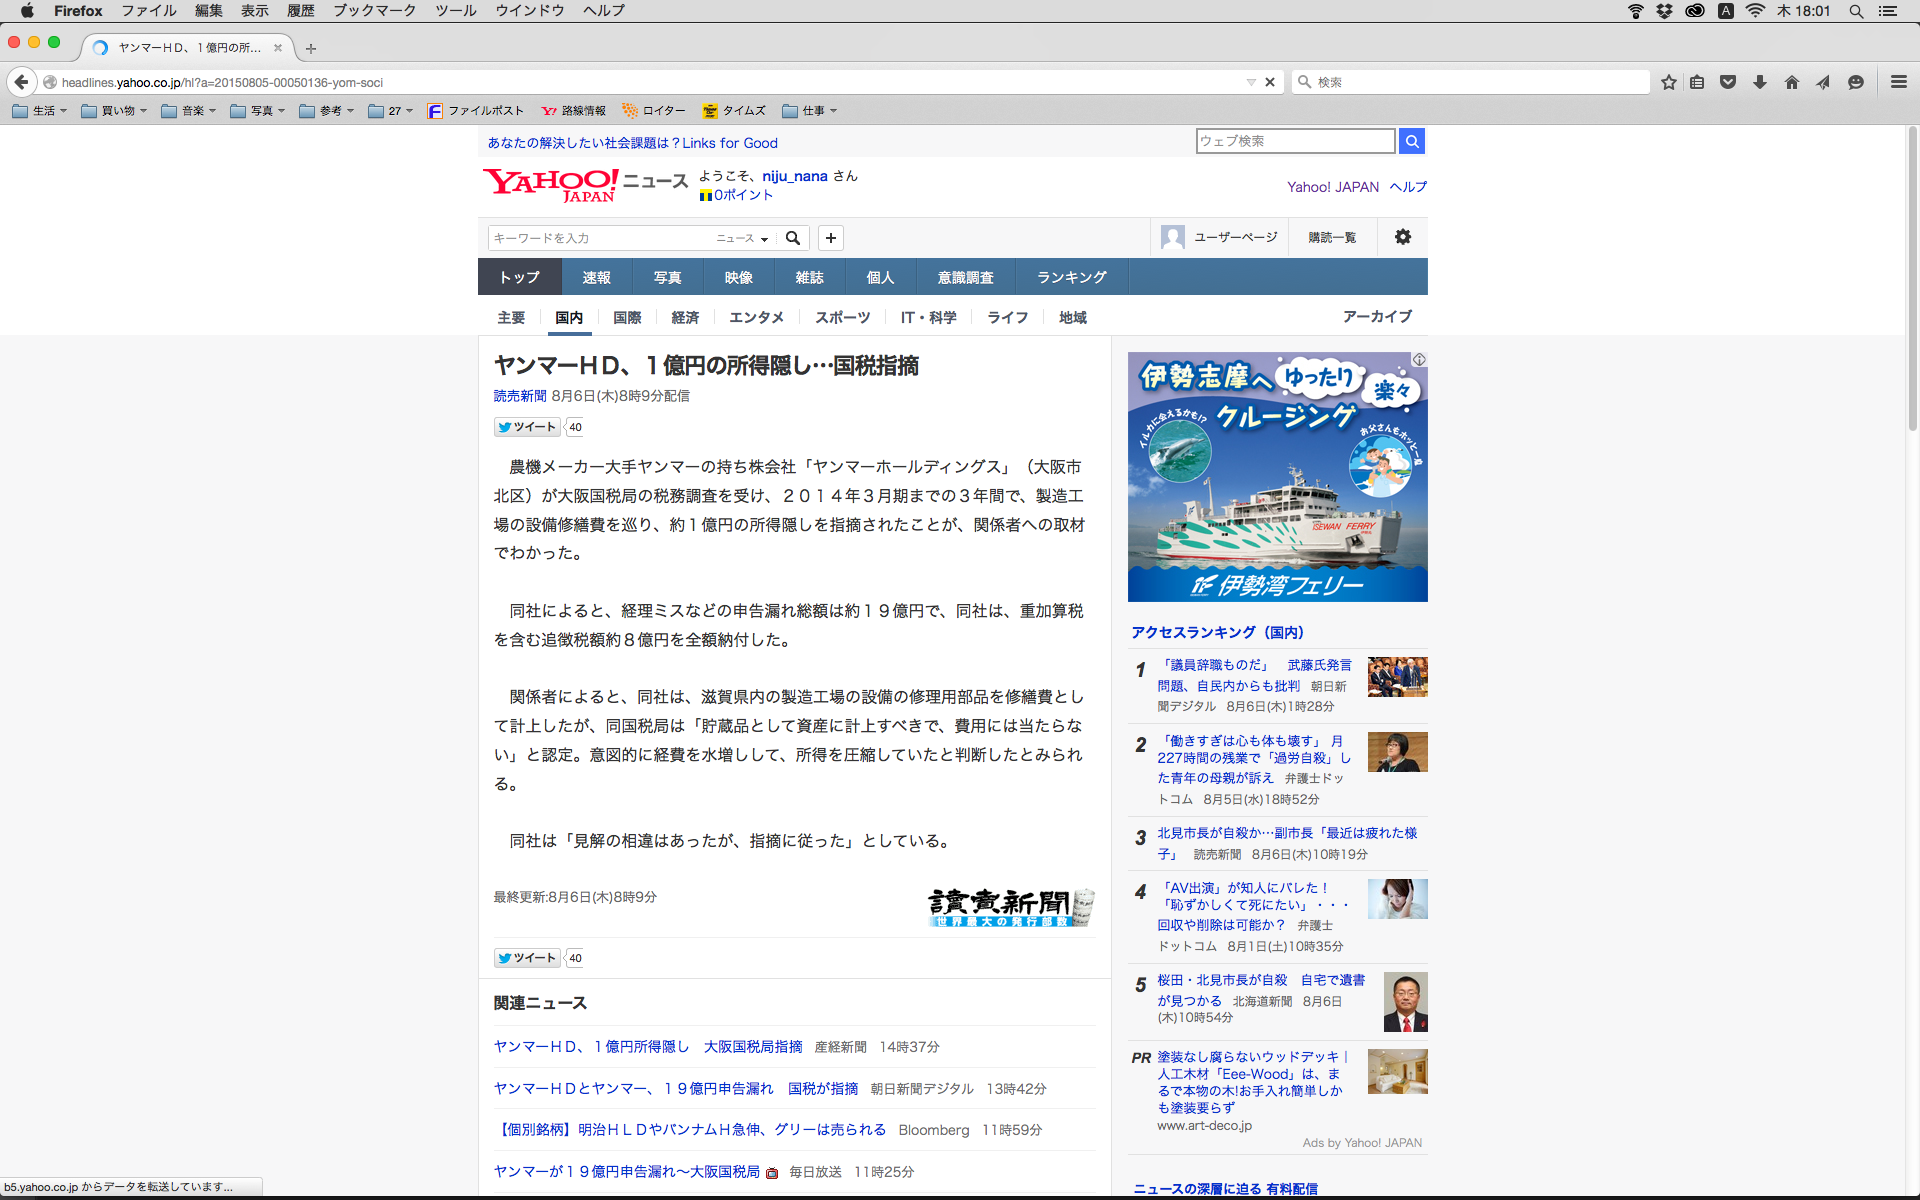This screenshot has width=1920, height=1200.
Task: Expand the URL bar history dropdown arrow
Action: tap(1250, 82)
